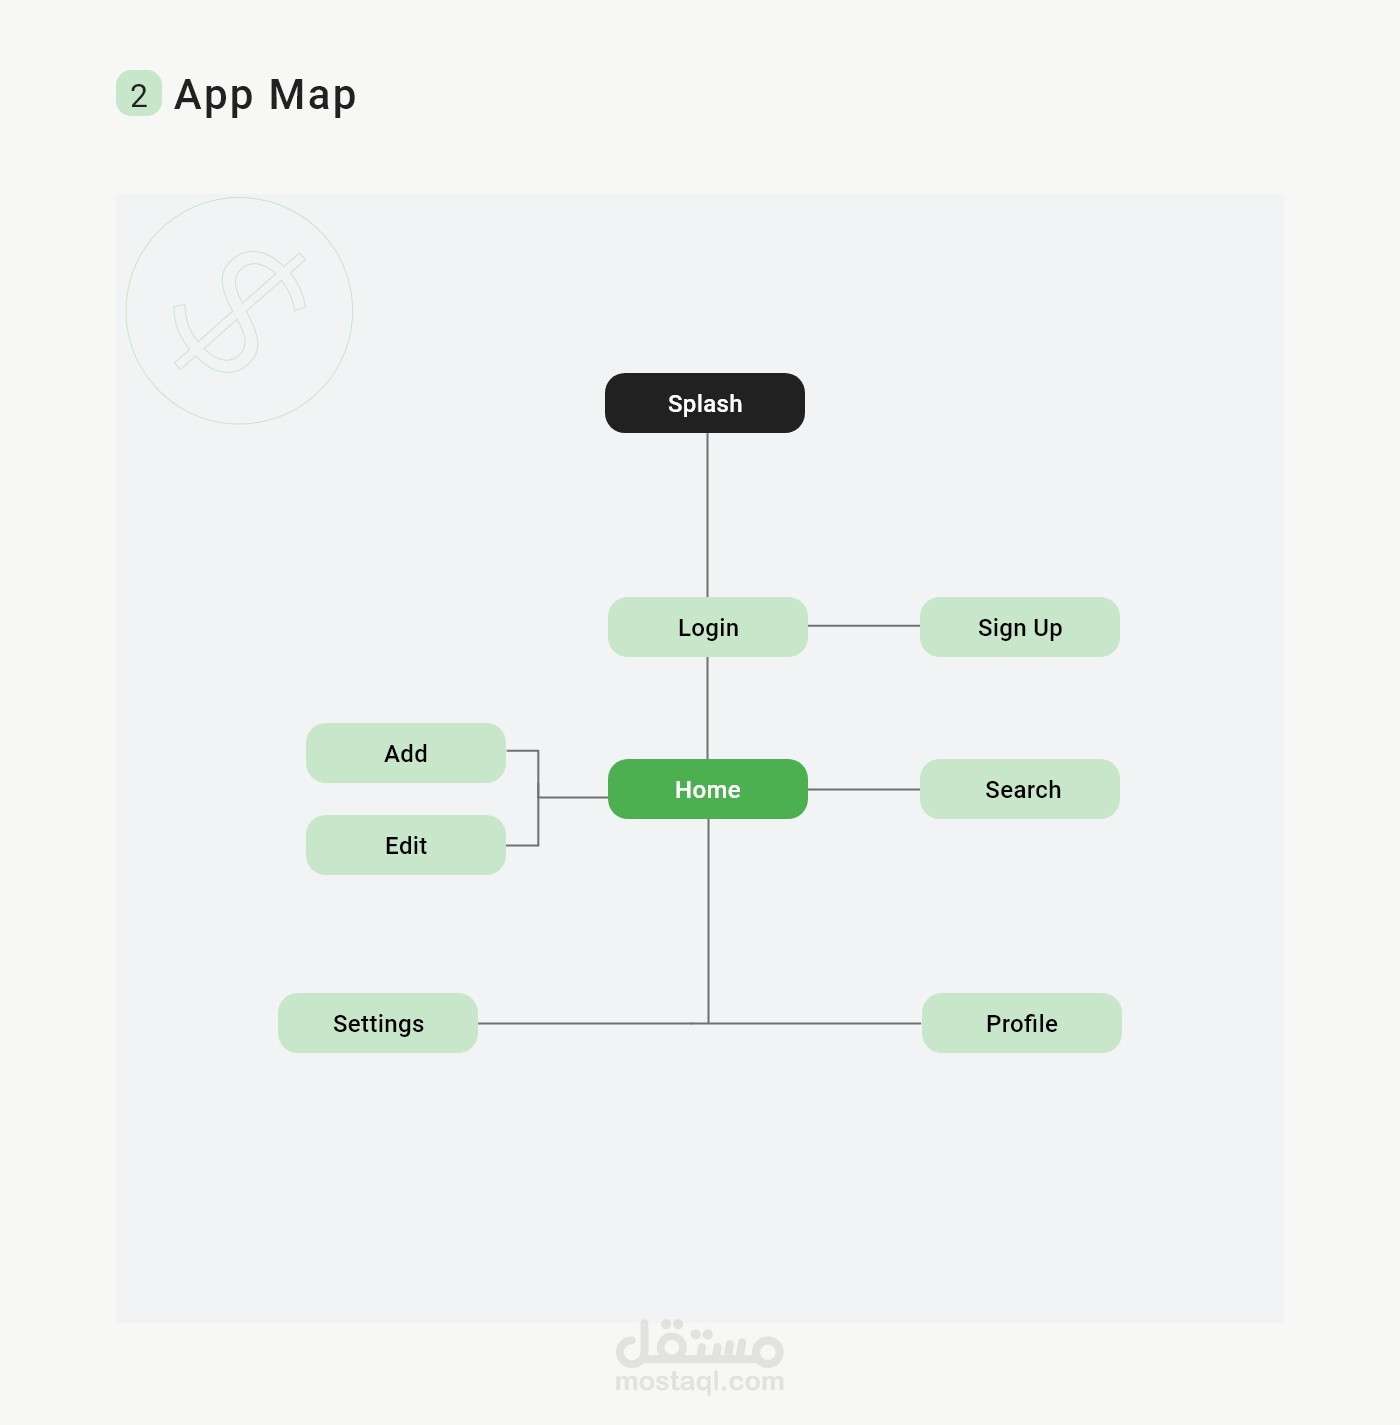Click the App Map heading text
1400x1425 pixels.
[265, 95]
